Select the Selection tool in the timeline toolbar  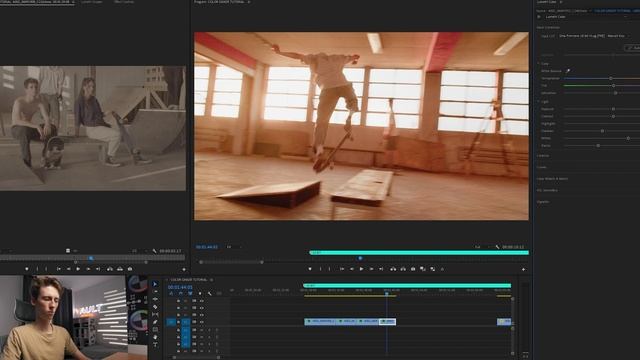coord(155,284)
